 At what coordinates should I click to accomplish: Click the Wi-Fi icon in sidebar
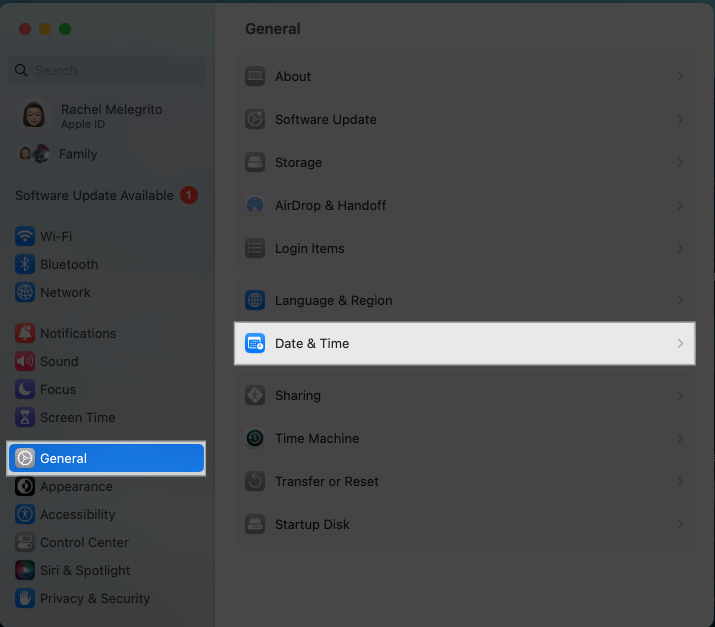(25, 236)
